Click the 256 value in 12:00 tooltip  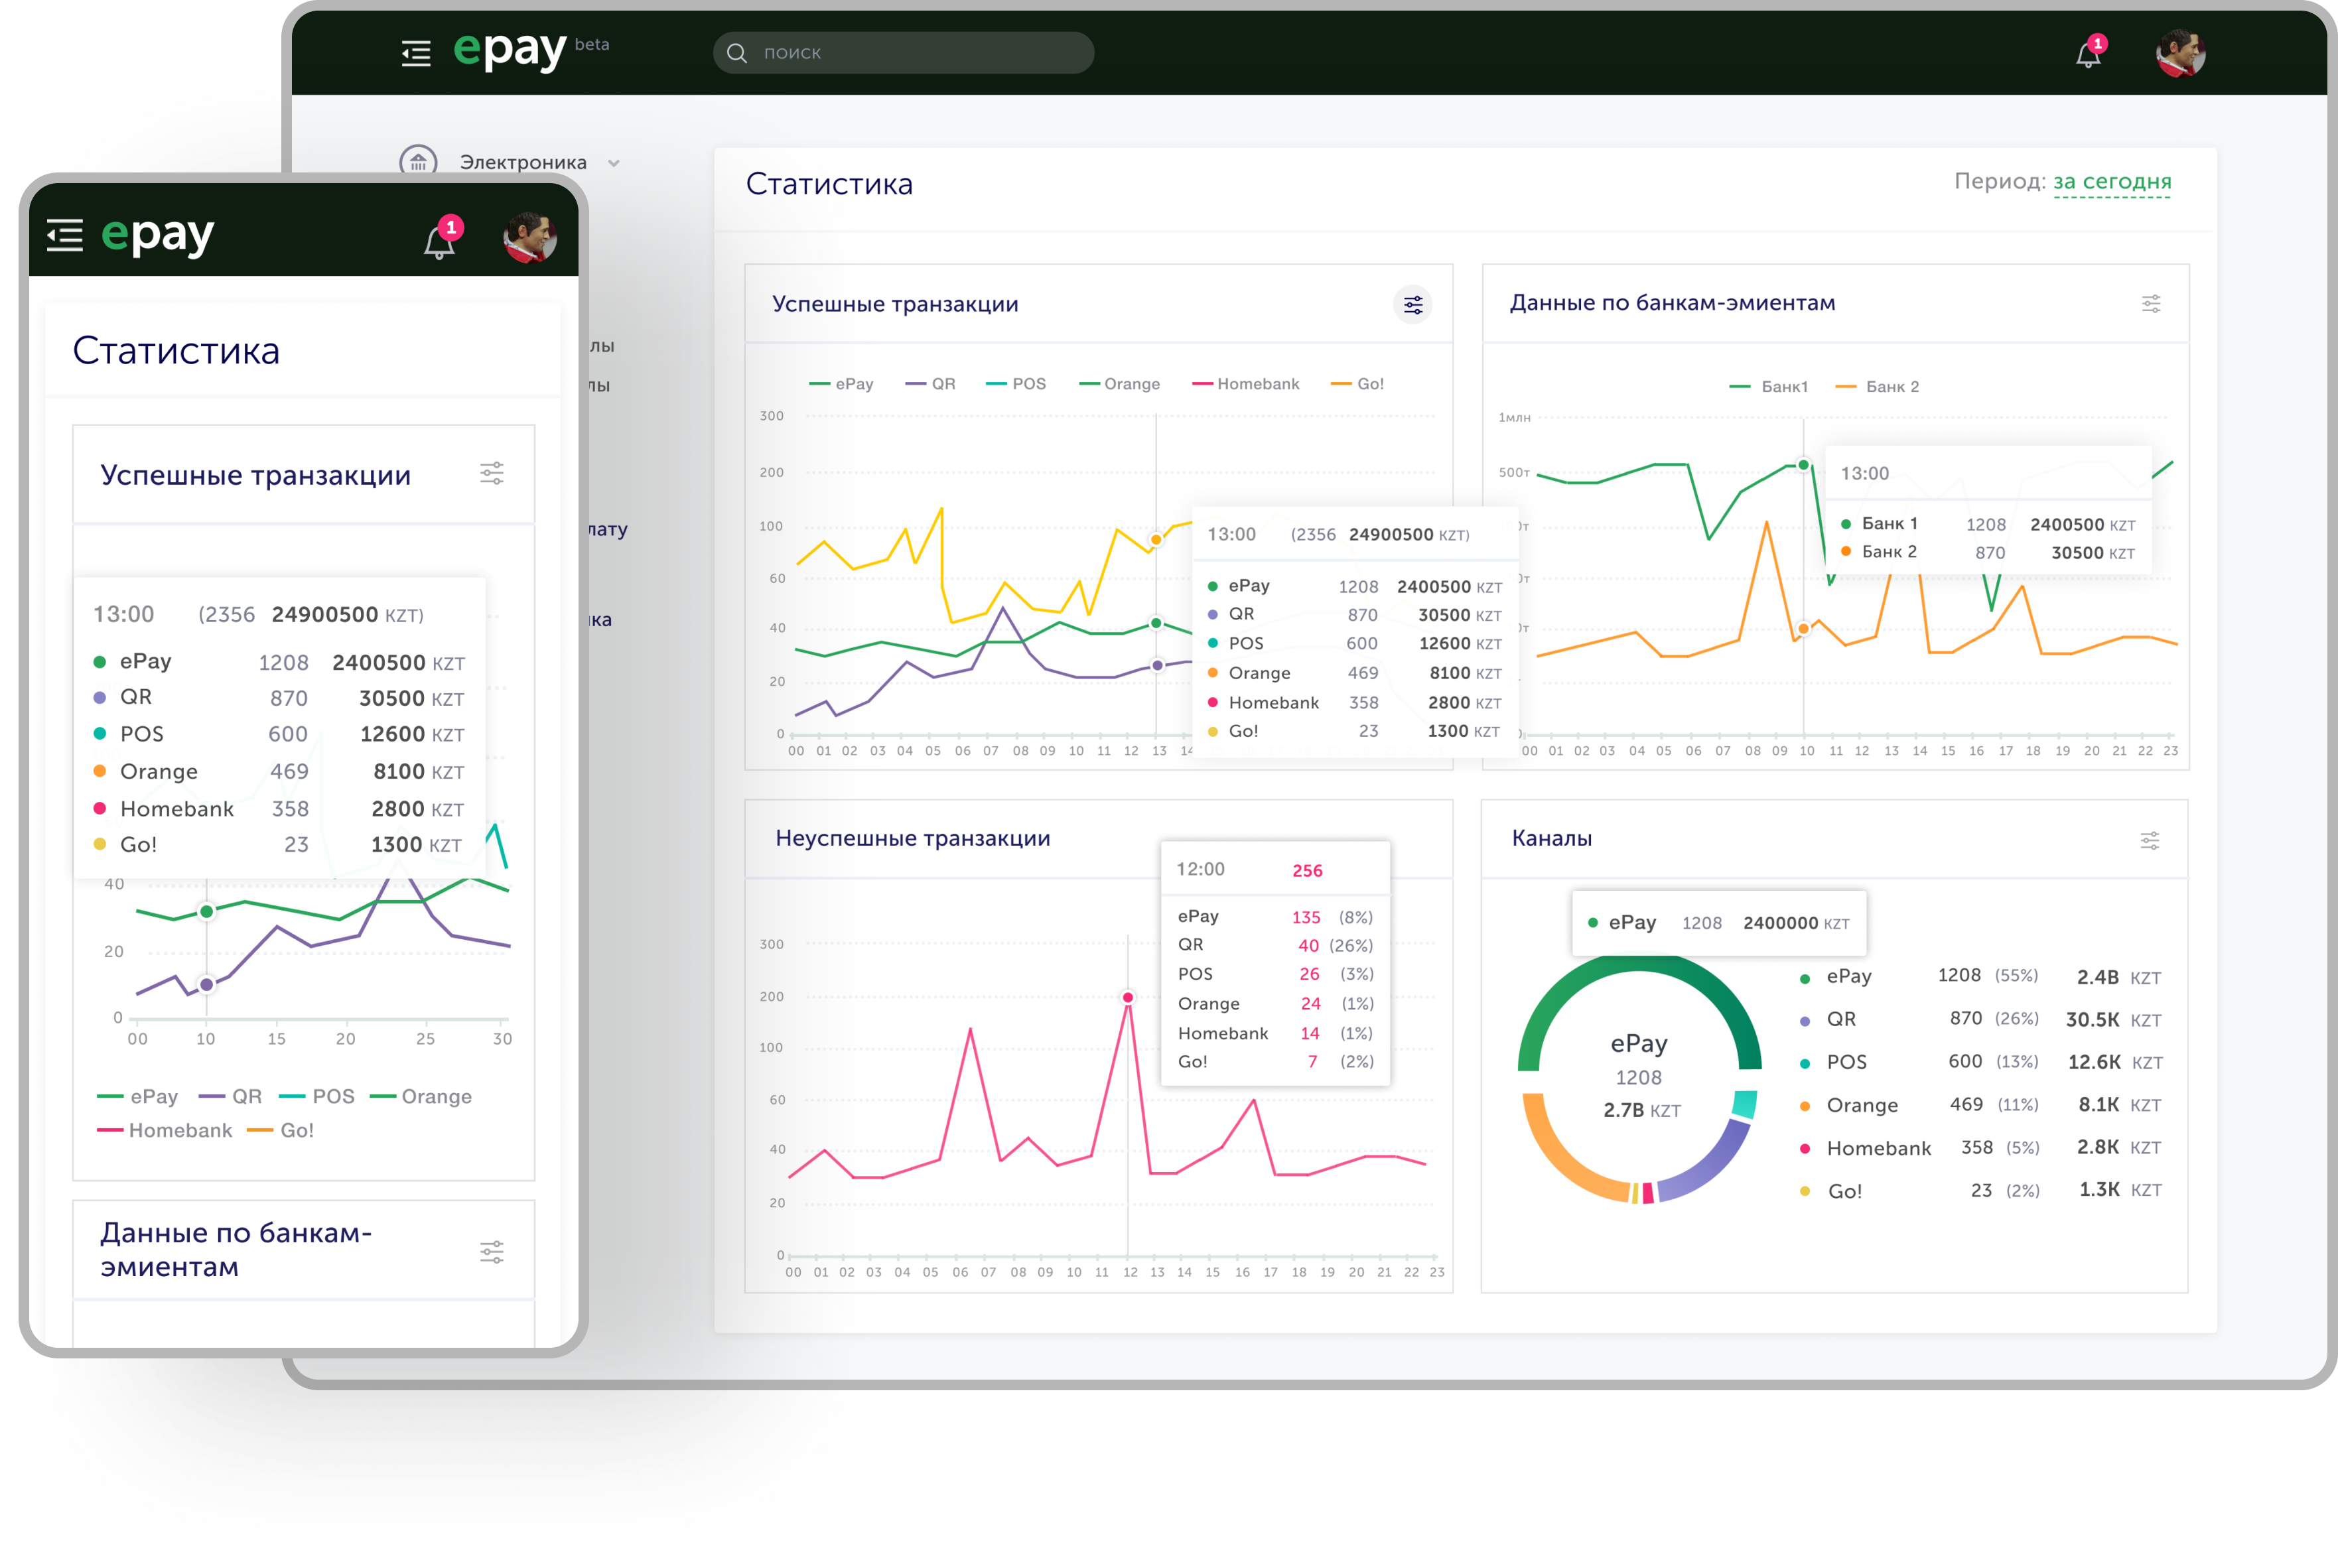(x=1308, y=871)
